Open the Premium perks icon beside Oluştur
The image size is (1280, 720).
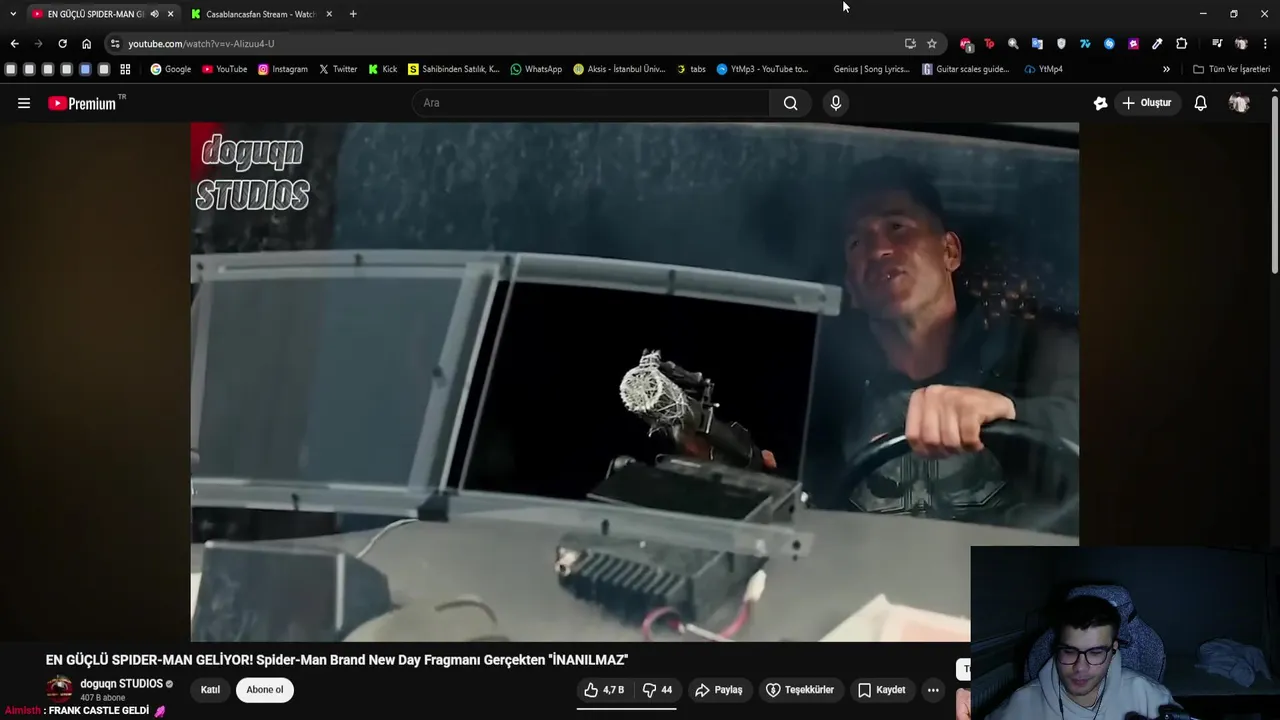[x=1100, y=103]
